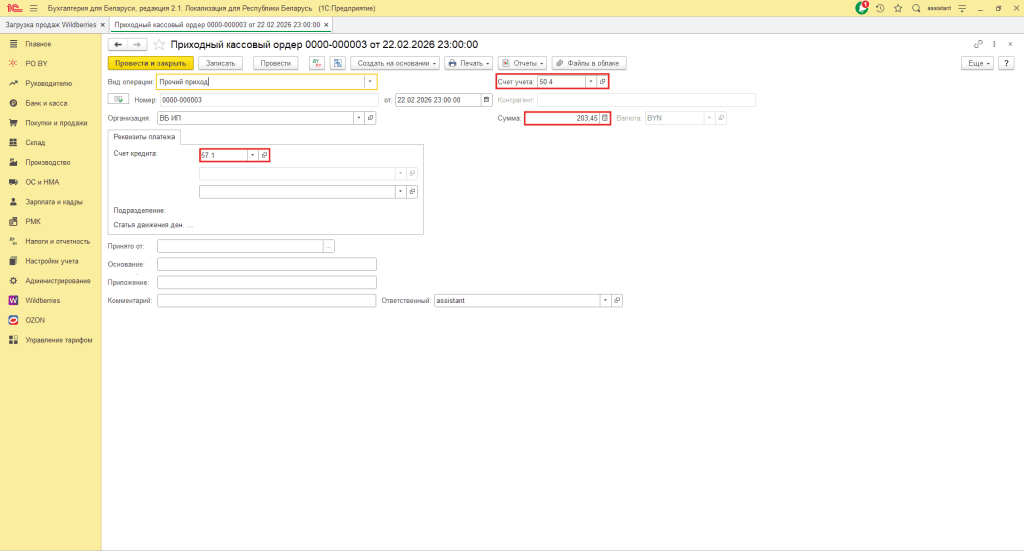This screenshot has height=551, width=1024.
Task: Click the Провести и закрыть button
Action: pyautogui.click(x=149, y=63)
